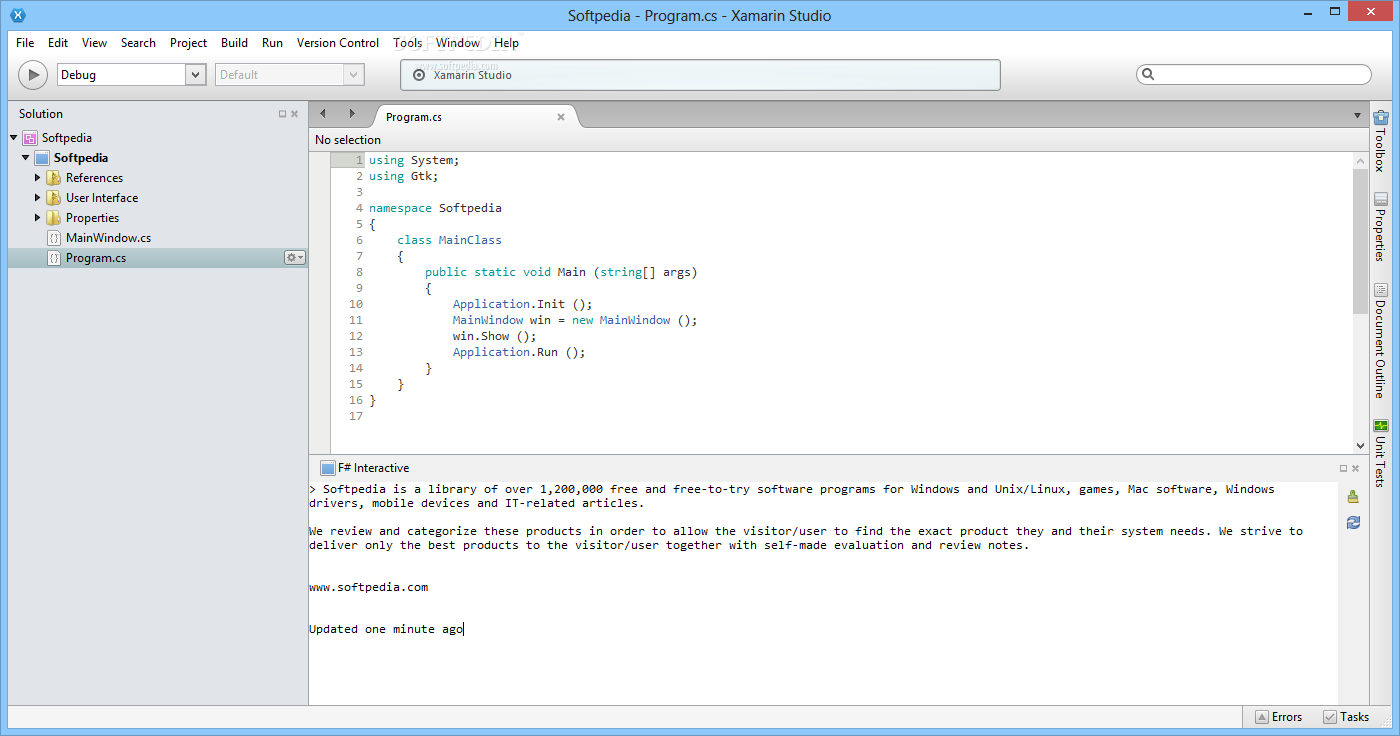Image resolution: width=1400 pixels, height=736 pixels.
Task: Auto-hide the F# Interactive pad
Action: [x=1344, y=468]
